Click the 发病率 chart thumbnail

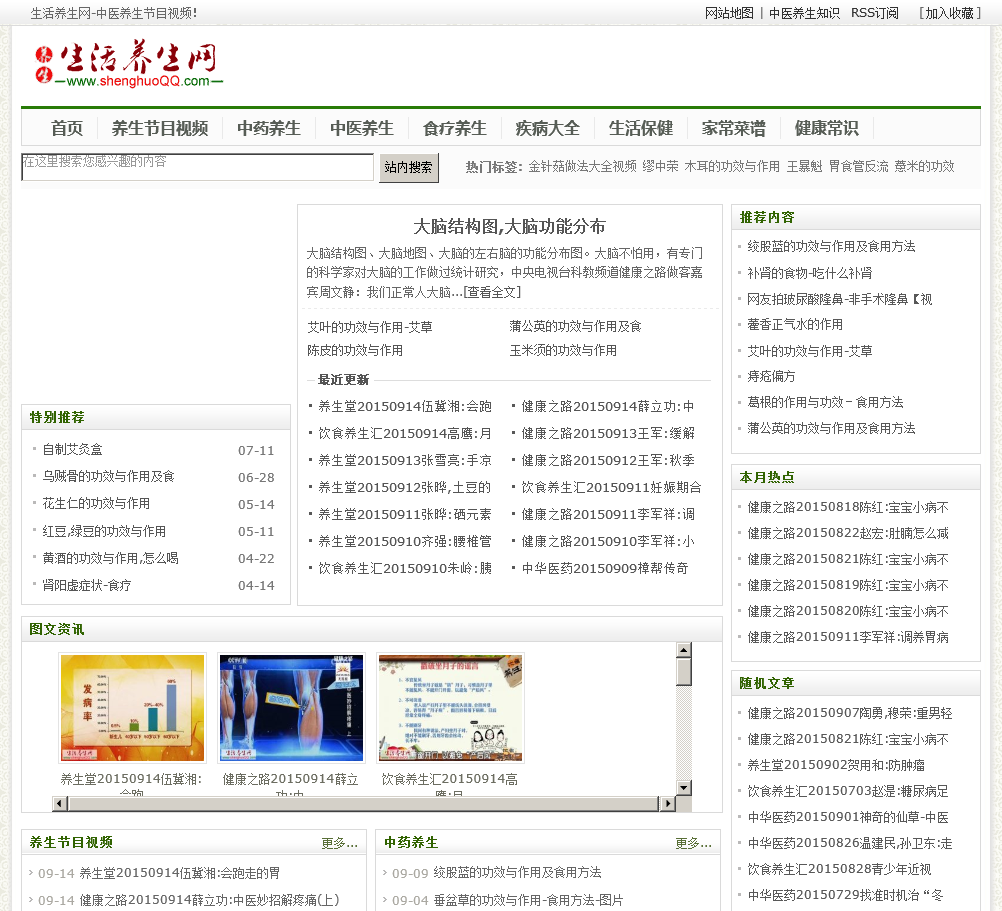click(x=132, y=708)
